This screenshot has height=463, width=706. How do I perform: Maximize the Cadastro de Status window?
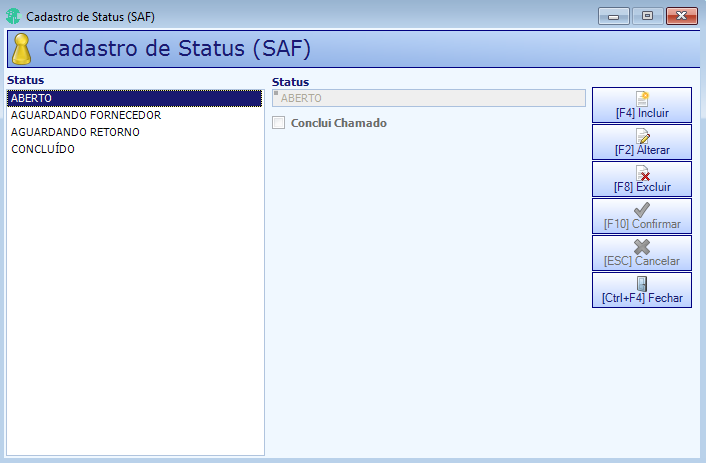pos(647,16)
